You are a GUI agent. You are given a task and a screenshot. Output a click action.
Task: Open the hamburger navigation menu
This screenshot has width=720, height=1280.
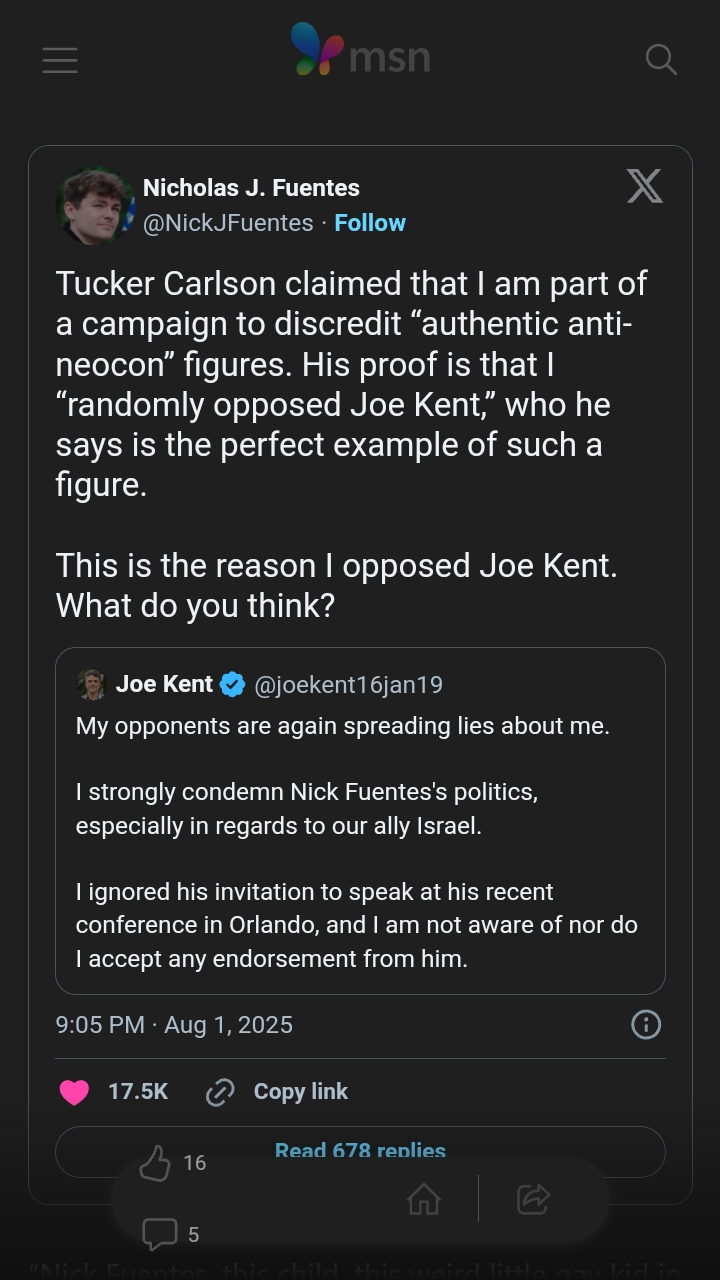60,60
